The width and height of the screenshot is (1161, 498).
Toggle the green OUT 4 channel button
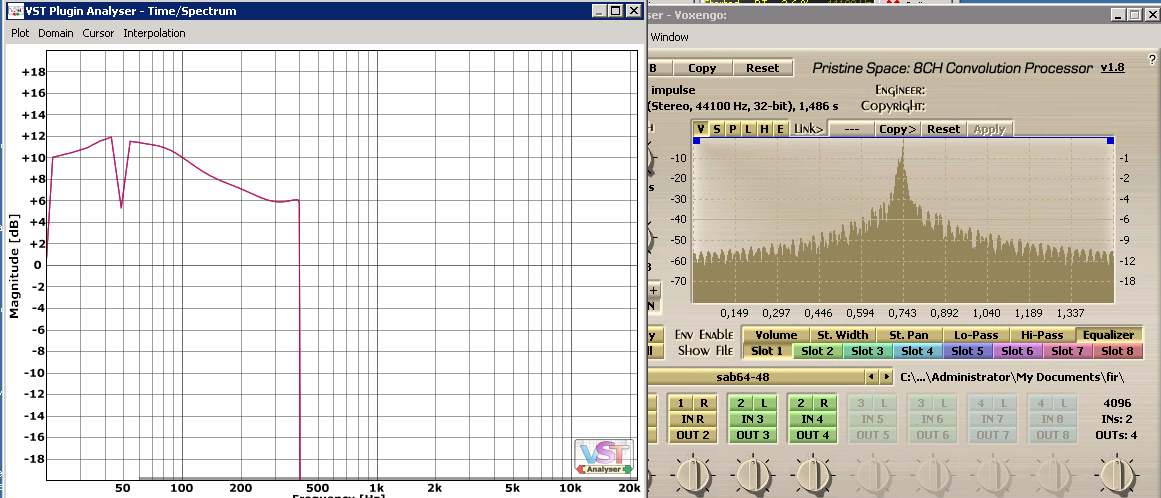(812, 435)
